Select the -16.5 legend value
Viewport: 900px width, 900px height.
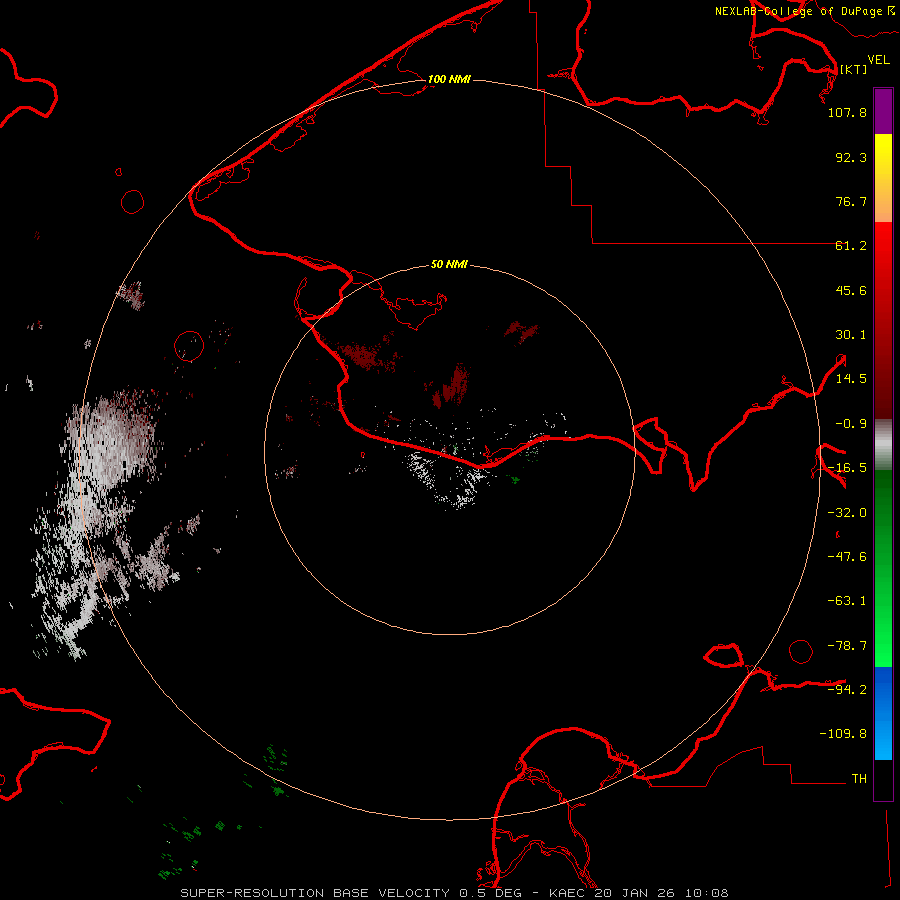847,468
